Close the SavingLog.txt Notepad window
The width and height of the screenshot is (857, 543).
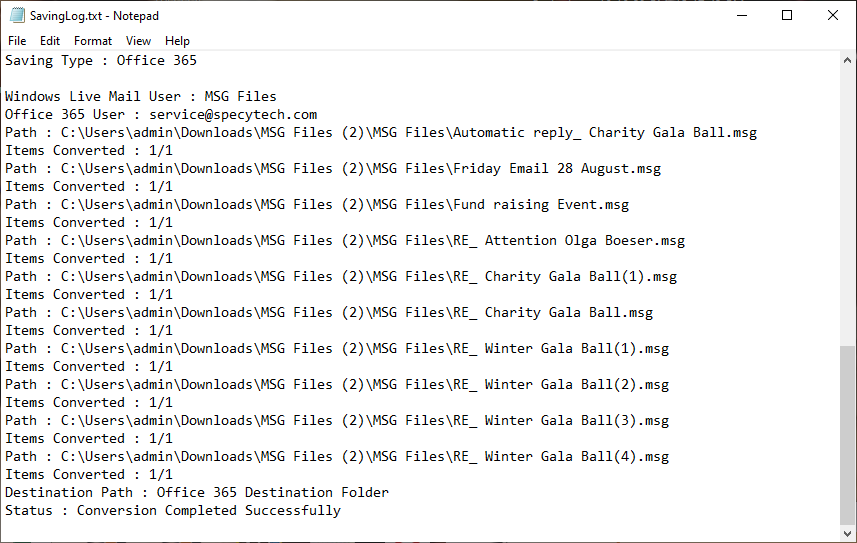832,15
